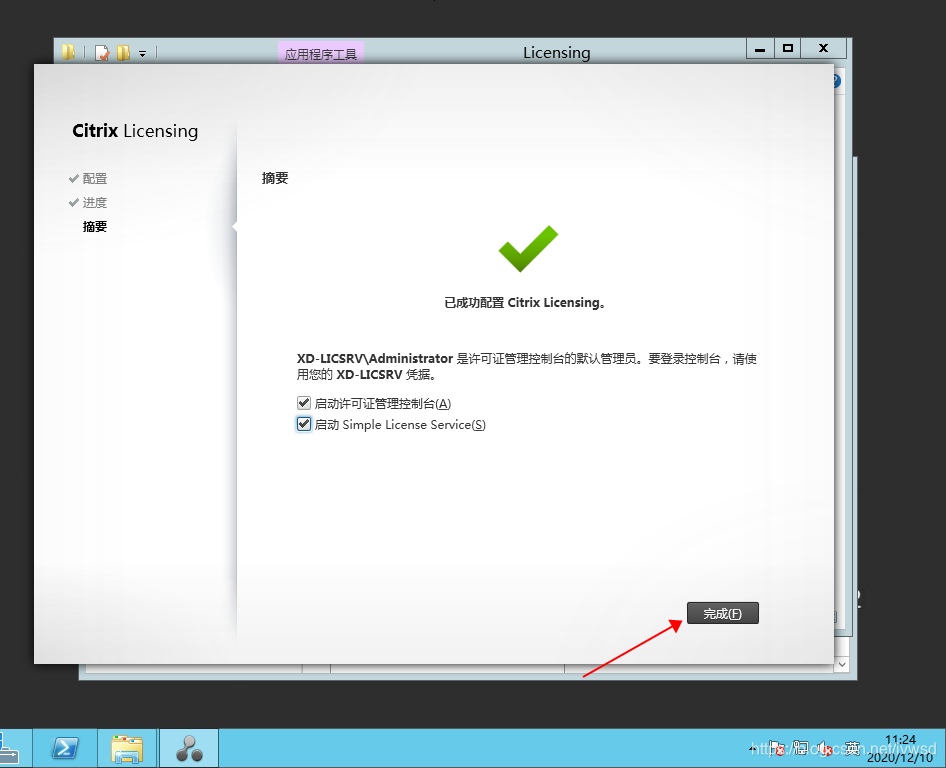
Task: Open File Explorer from the taskbar
Action: pos(128,748)
